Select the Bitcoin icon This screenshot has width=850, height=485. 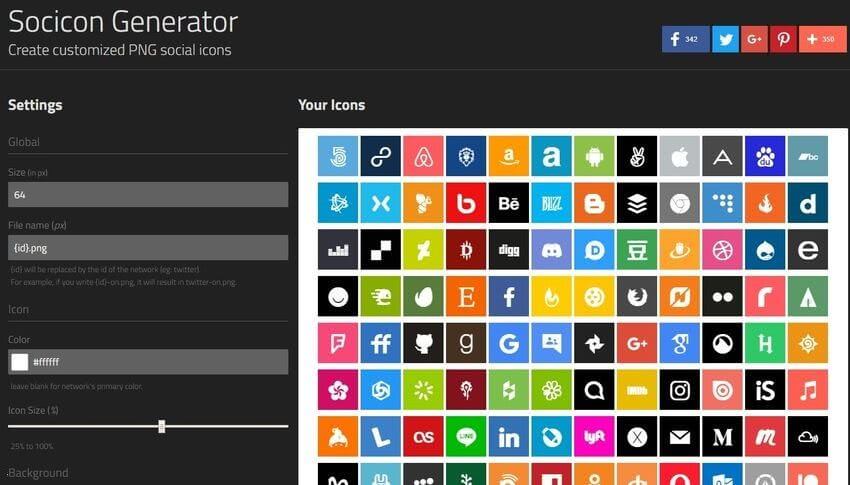[x=466, y=250]
